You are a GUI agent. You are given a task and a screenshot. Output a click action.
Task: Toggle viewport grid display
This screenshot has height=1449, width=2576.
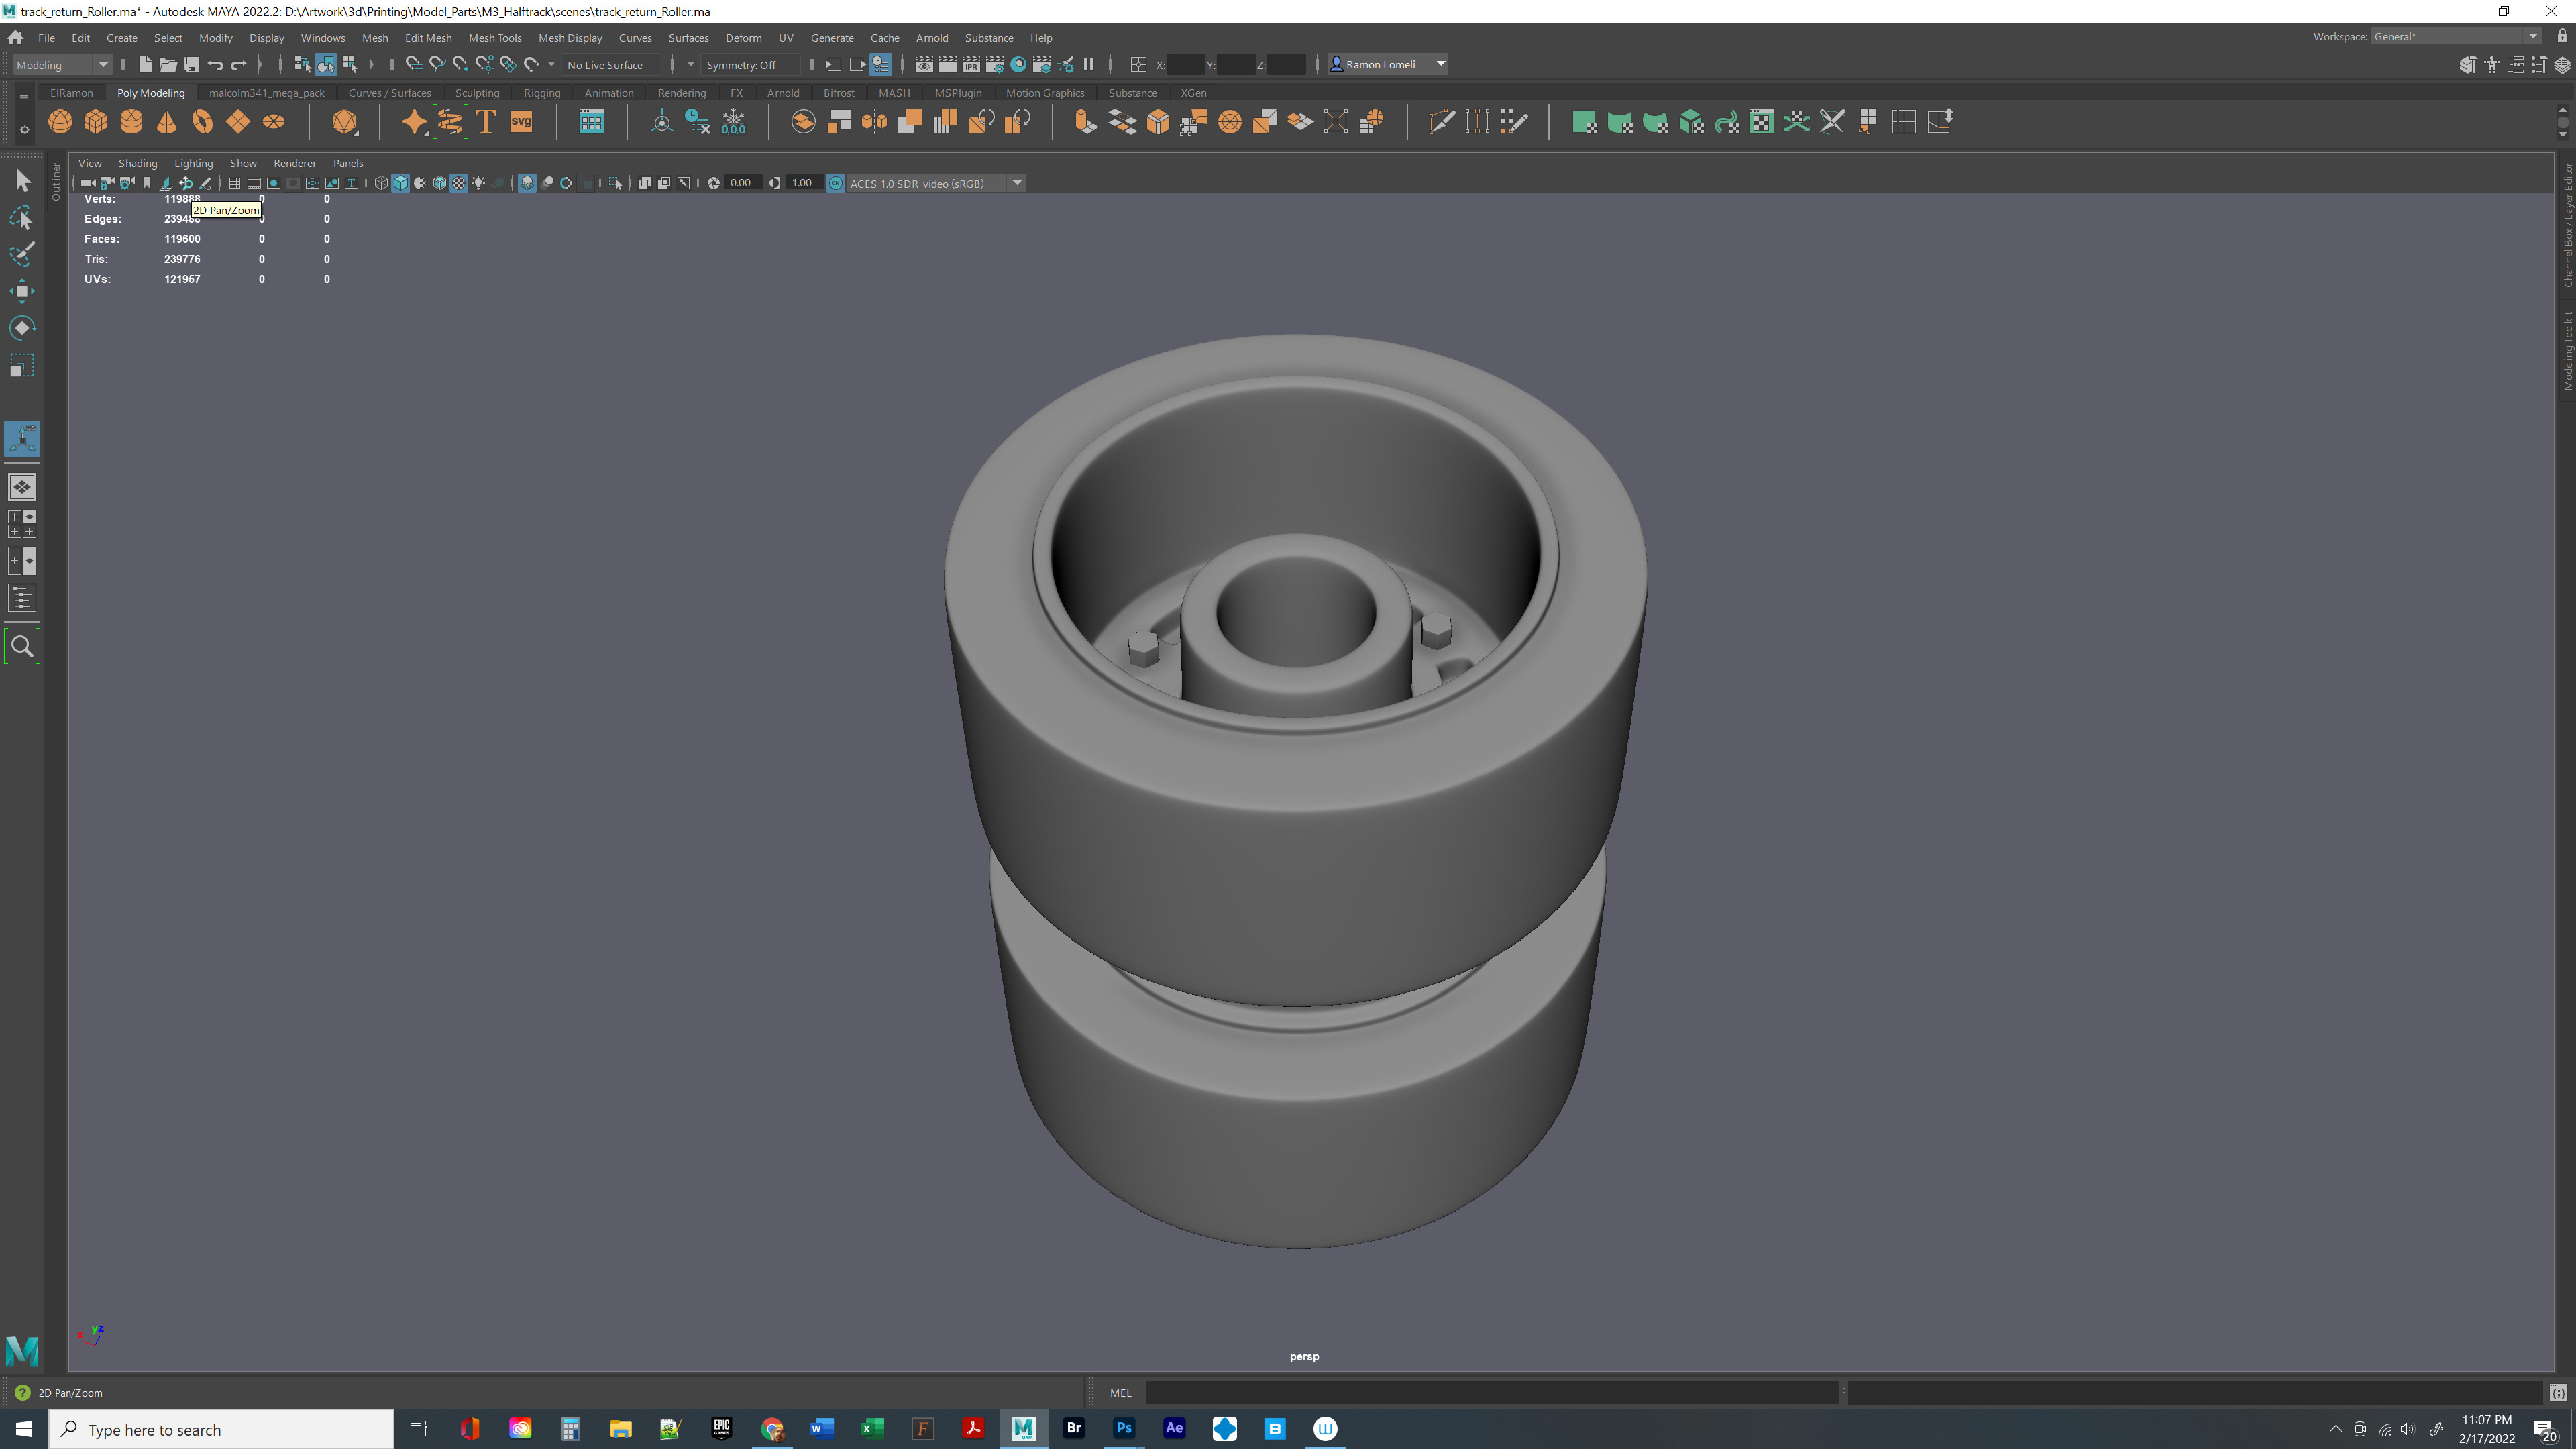click(x=234, y=183)
